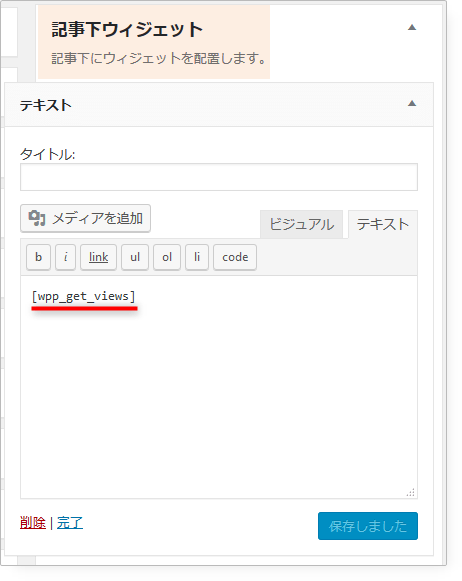Click メディアを追加 button

pyautogui.click(x=85, y=218)
